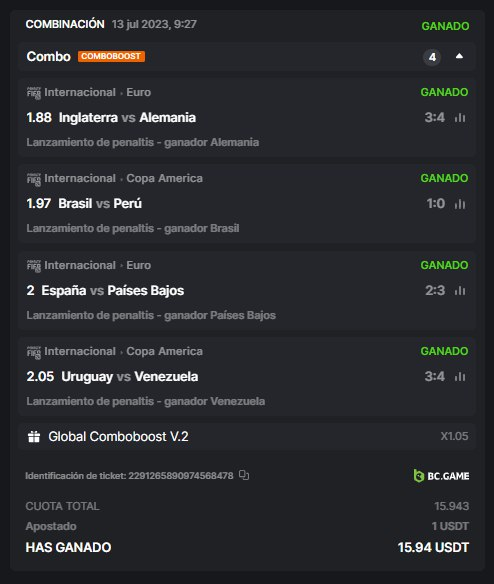Collapse the Combo selections with arrow
Image resolution: width=494 pixels, height=584 pixels.
tap(459, 56)
